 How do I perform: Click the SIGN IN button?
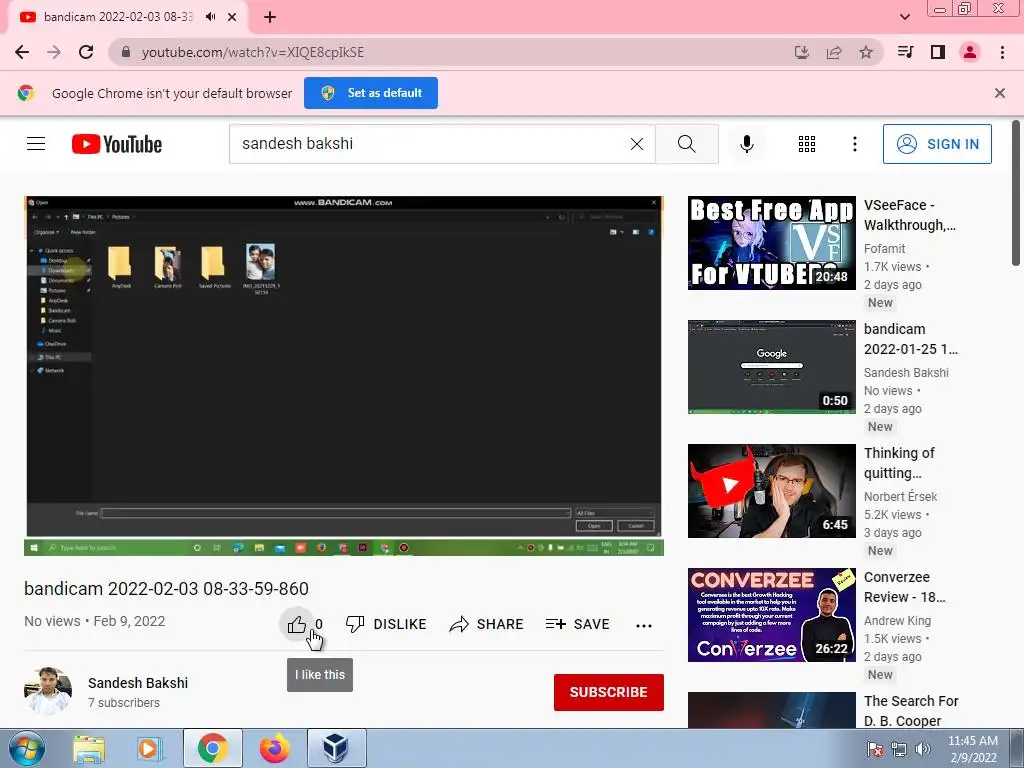(937, 144)
